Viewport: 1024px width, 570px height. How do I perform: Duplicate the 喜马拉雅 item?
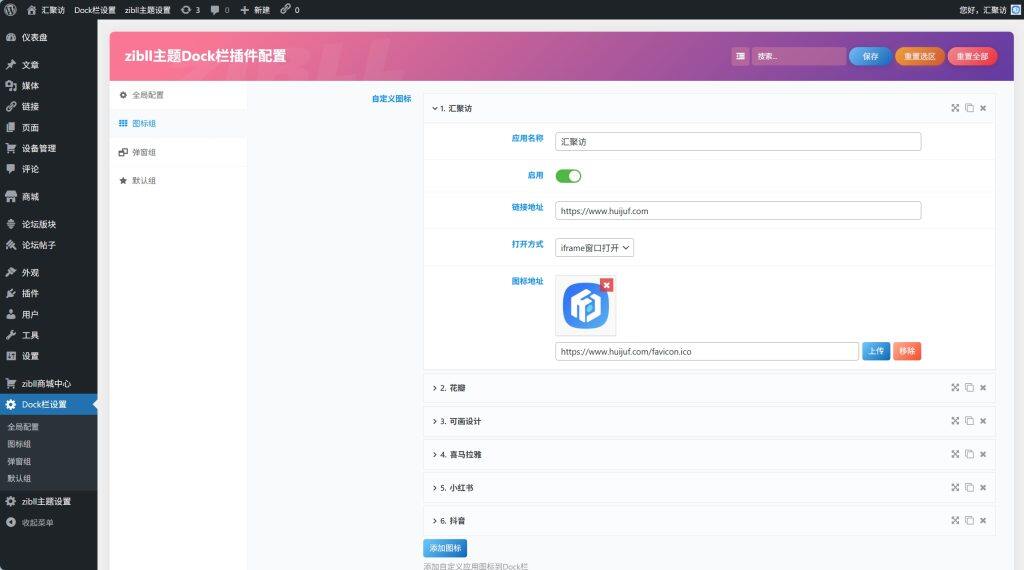pos(969,454)
